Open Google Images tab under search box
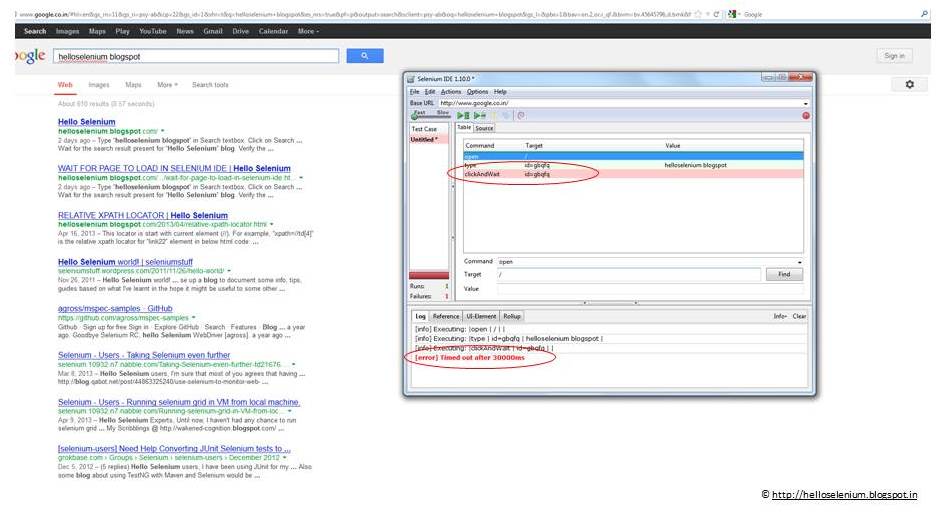Screen dimensions: 936x514 point(99,85)
